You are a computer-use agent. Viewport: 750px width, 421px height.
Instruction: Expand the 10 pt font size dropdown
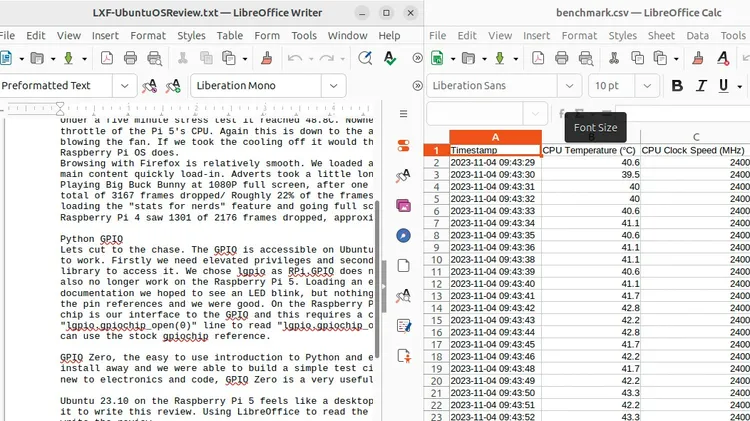tap(647, 86)
